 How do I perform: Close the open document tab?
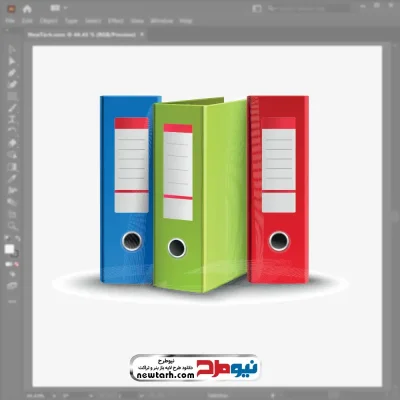click(142, 34)
